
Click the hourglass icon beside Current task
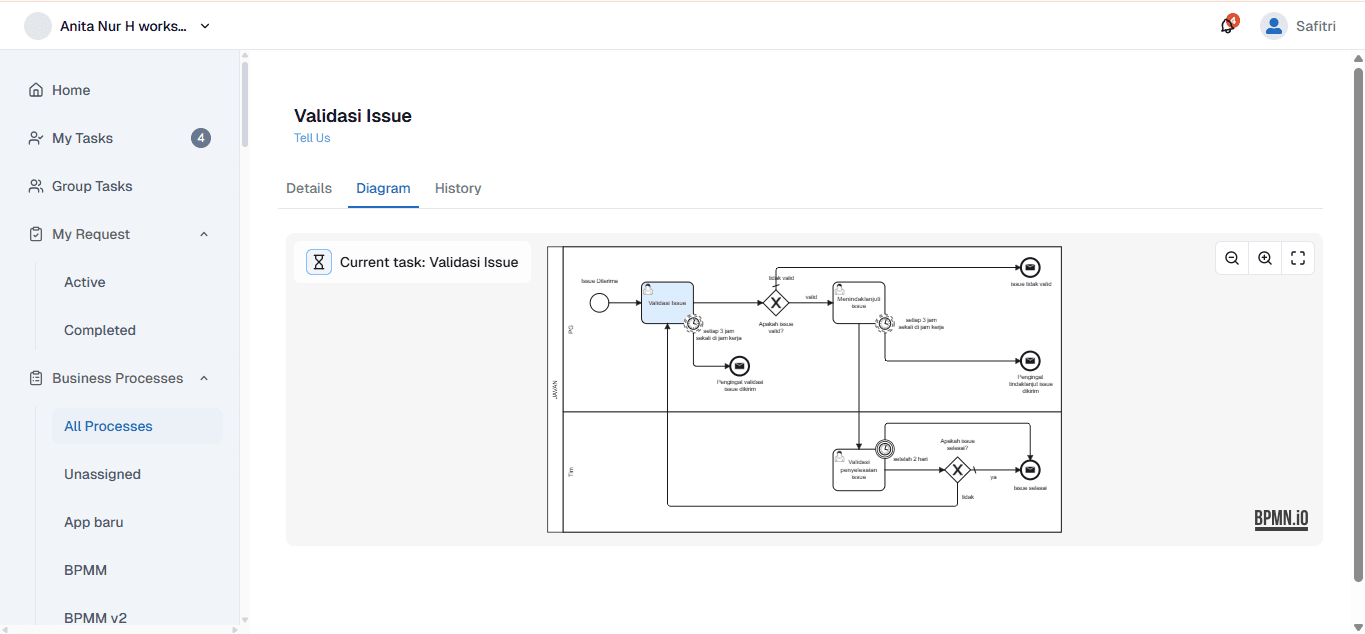(x=318, y=261)
